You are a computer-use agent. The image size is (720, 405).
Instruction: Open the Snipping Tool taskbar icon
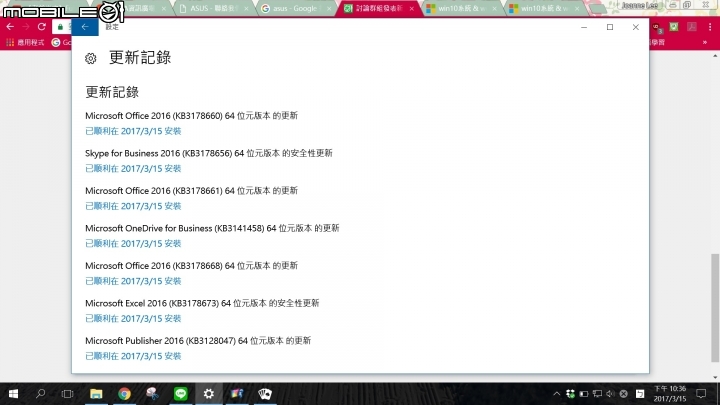[x=152, y=394]
